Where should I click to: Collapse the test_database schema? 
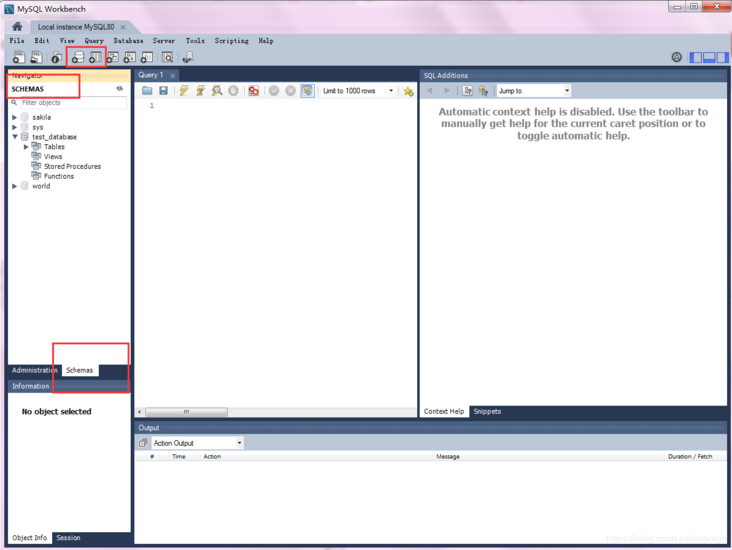coord(15,137)
